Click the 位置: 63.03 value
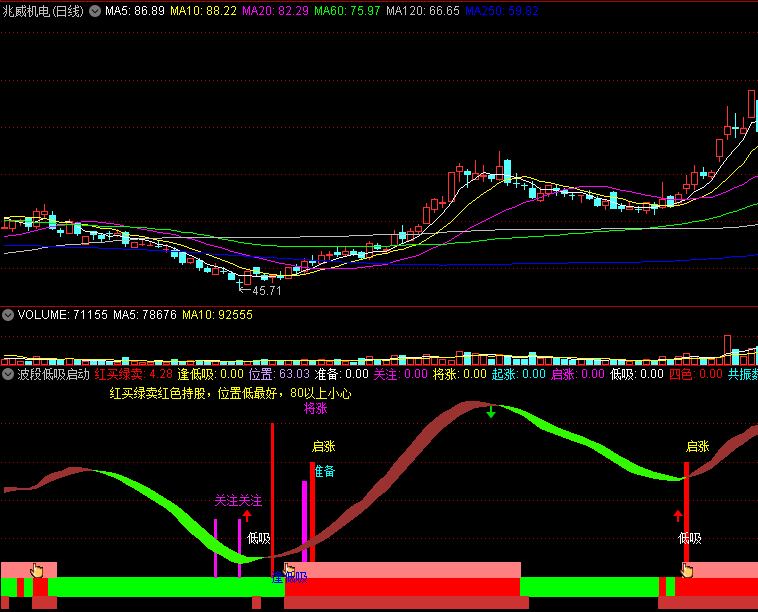The width and height of the screenshot is (758, 612). point(279,374)
